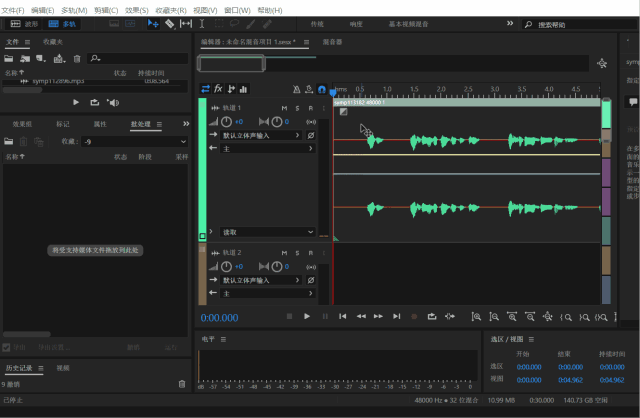Select the Razor tool in the toolbar
The height and width of the screenshot is (418, 640).
click(170, 23)
